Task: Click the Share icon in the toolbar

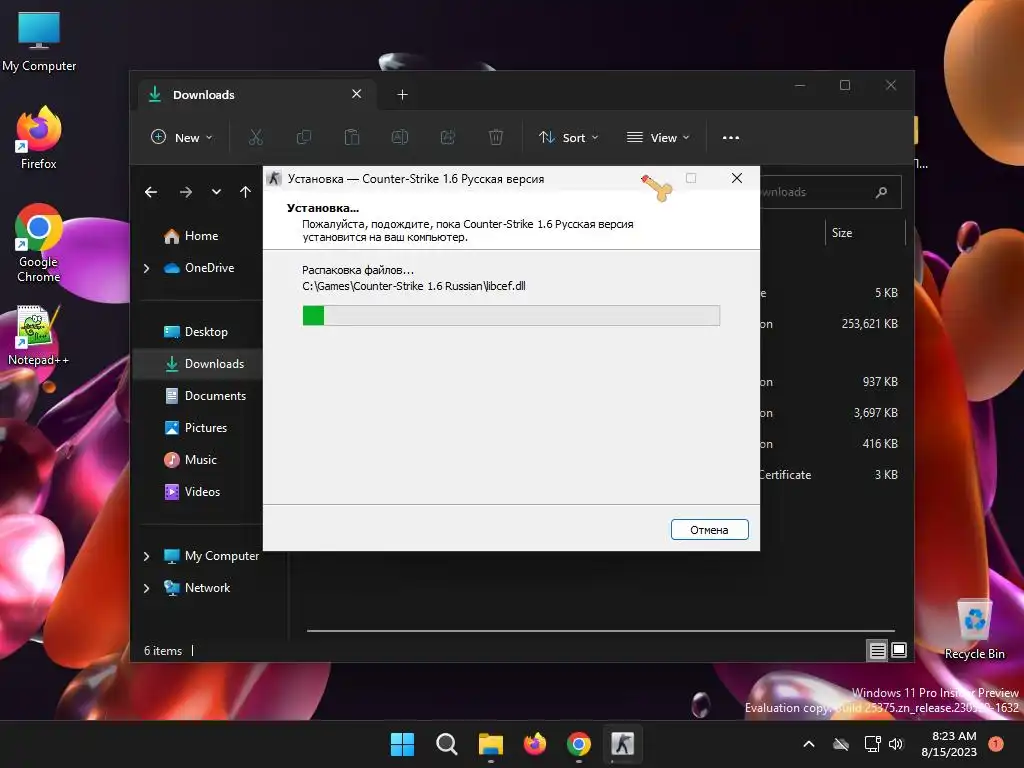Action: [x=447, y=137]
